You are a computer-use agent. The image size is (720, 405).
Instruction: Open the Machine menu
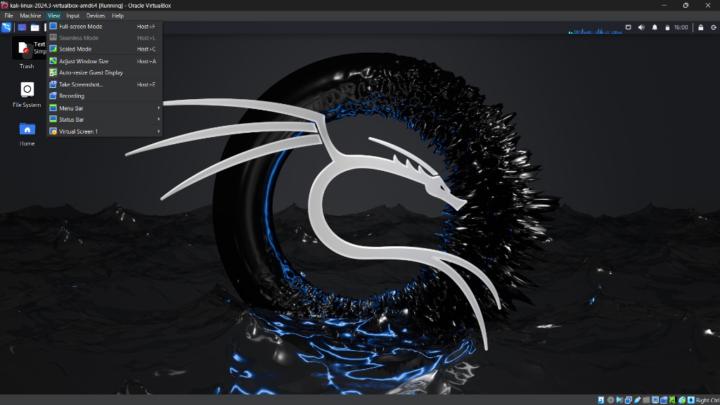[x=30, y=16]
